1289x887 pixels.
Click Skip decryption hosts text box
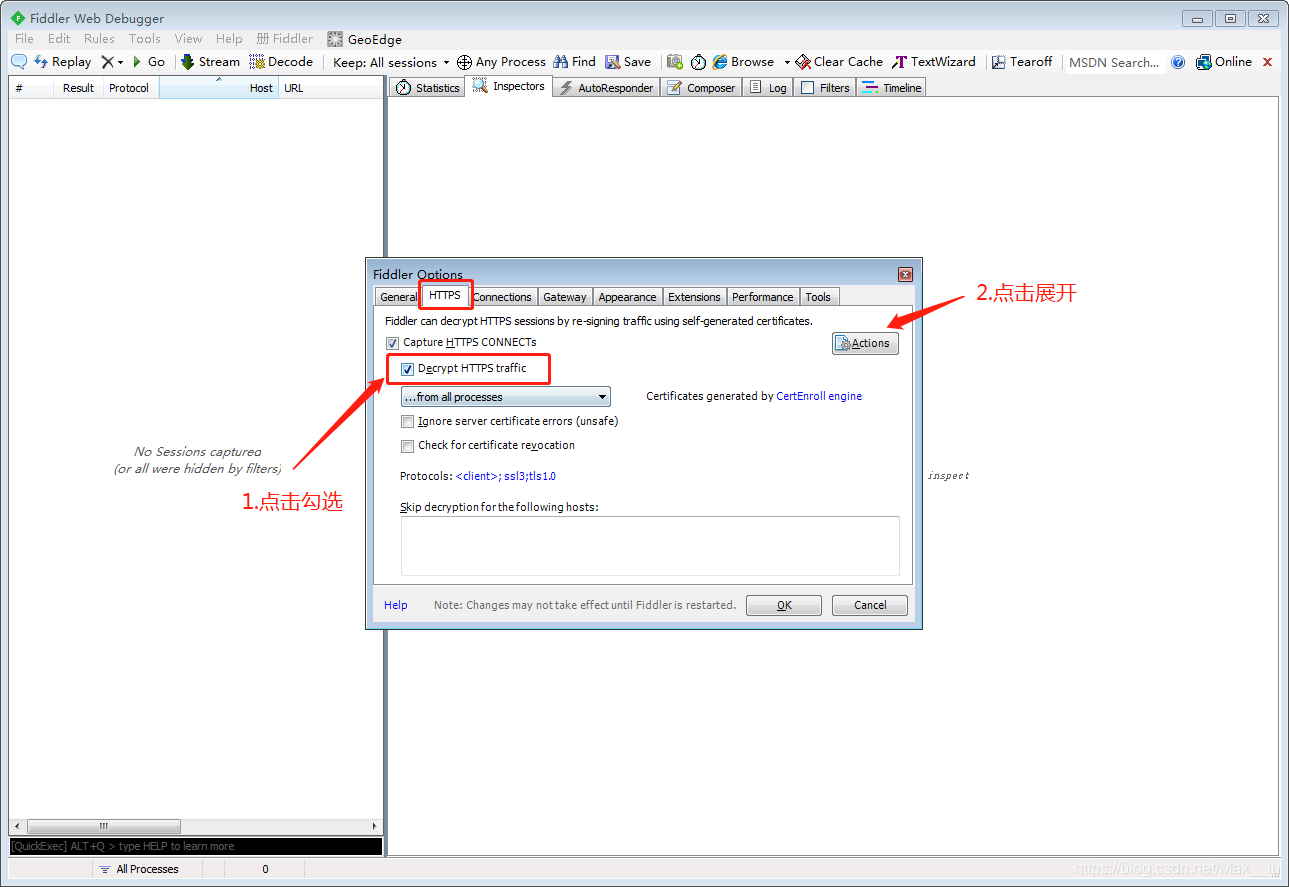point(650,546)
